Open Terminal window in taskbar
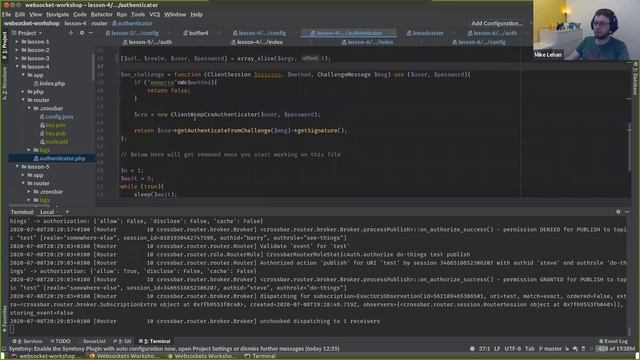Screen dimensions: 640x360 260,356
